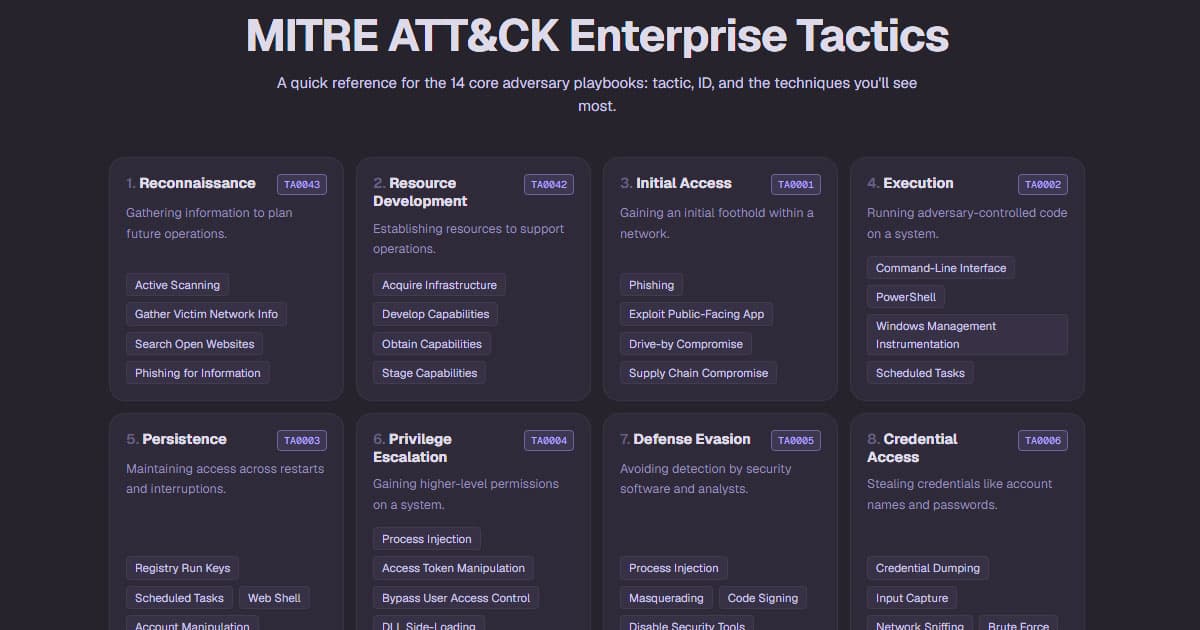Click the Input Capture tag
The width and height of the screenshot is (1200, 630).
tap(912, 598)
